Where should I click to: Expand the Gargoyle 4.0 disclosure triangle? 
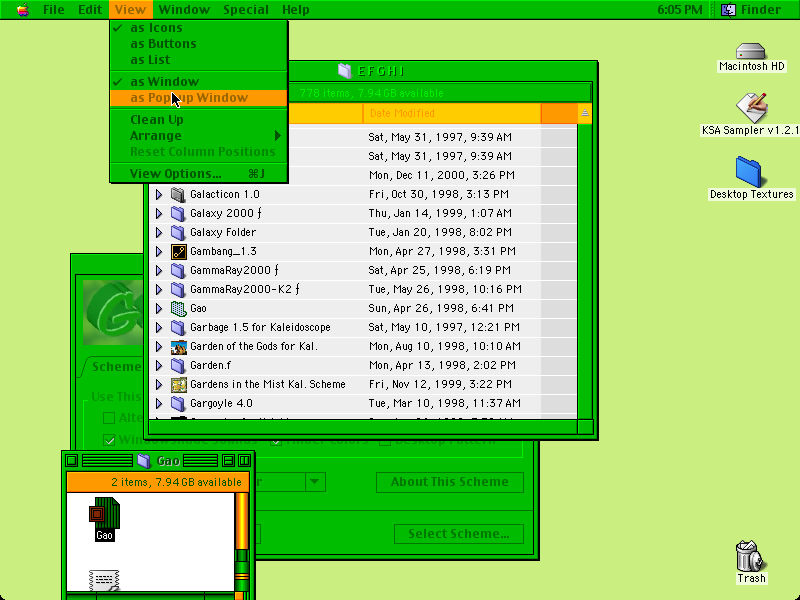(x=159, y=403)
